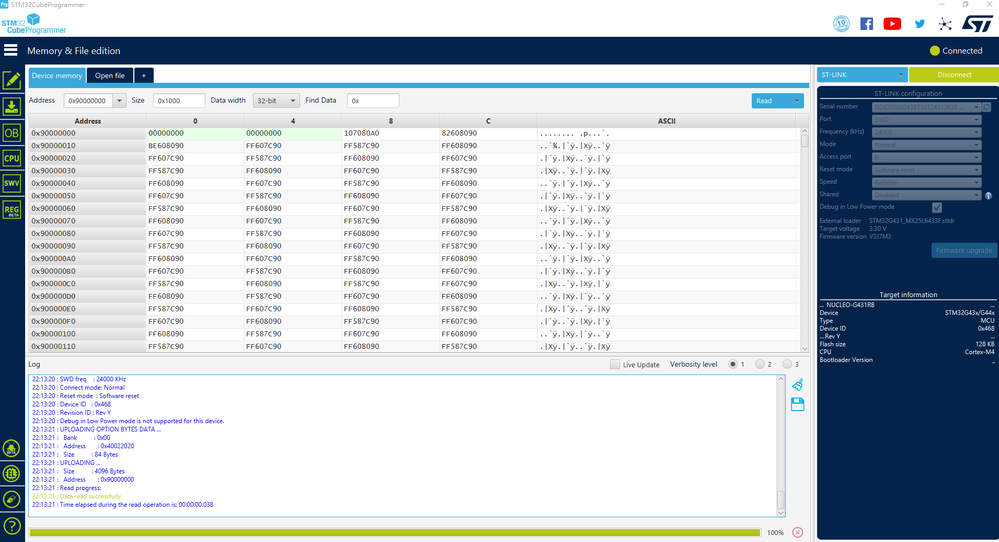Screen dimensions: 999x542
Task: Select cell 107080A0 in first row
Action: (391, 133)
